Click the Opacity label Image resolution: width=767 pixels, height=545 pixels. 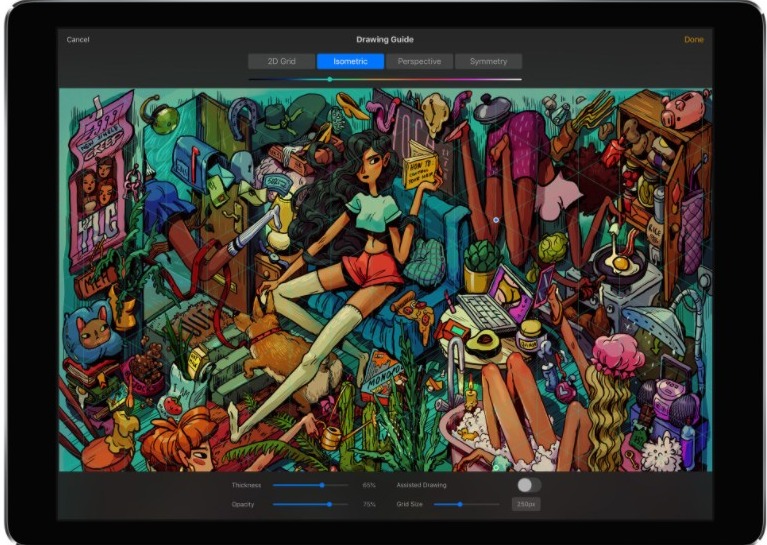click(243, 504)
